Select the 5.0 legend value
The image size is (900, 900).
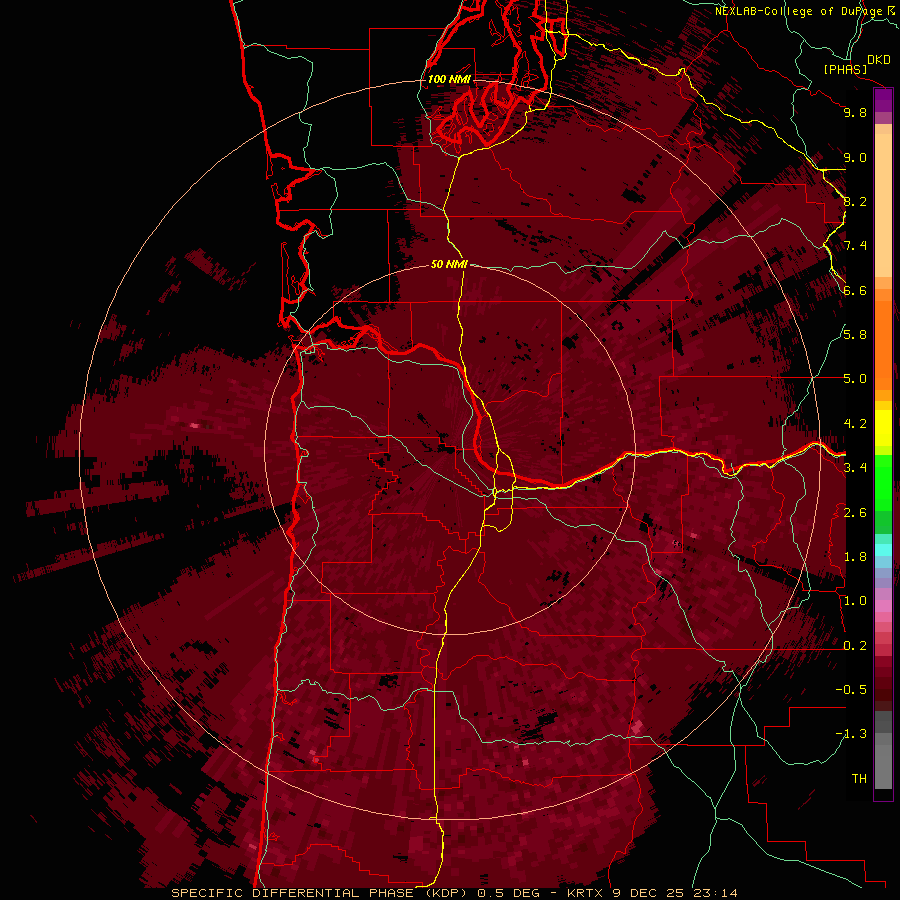855,379
